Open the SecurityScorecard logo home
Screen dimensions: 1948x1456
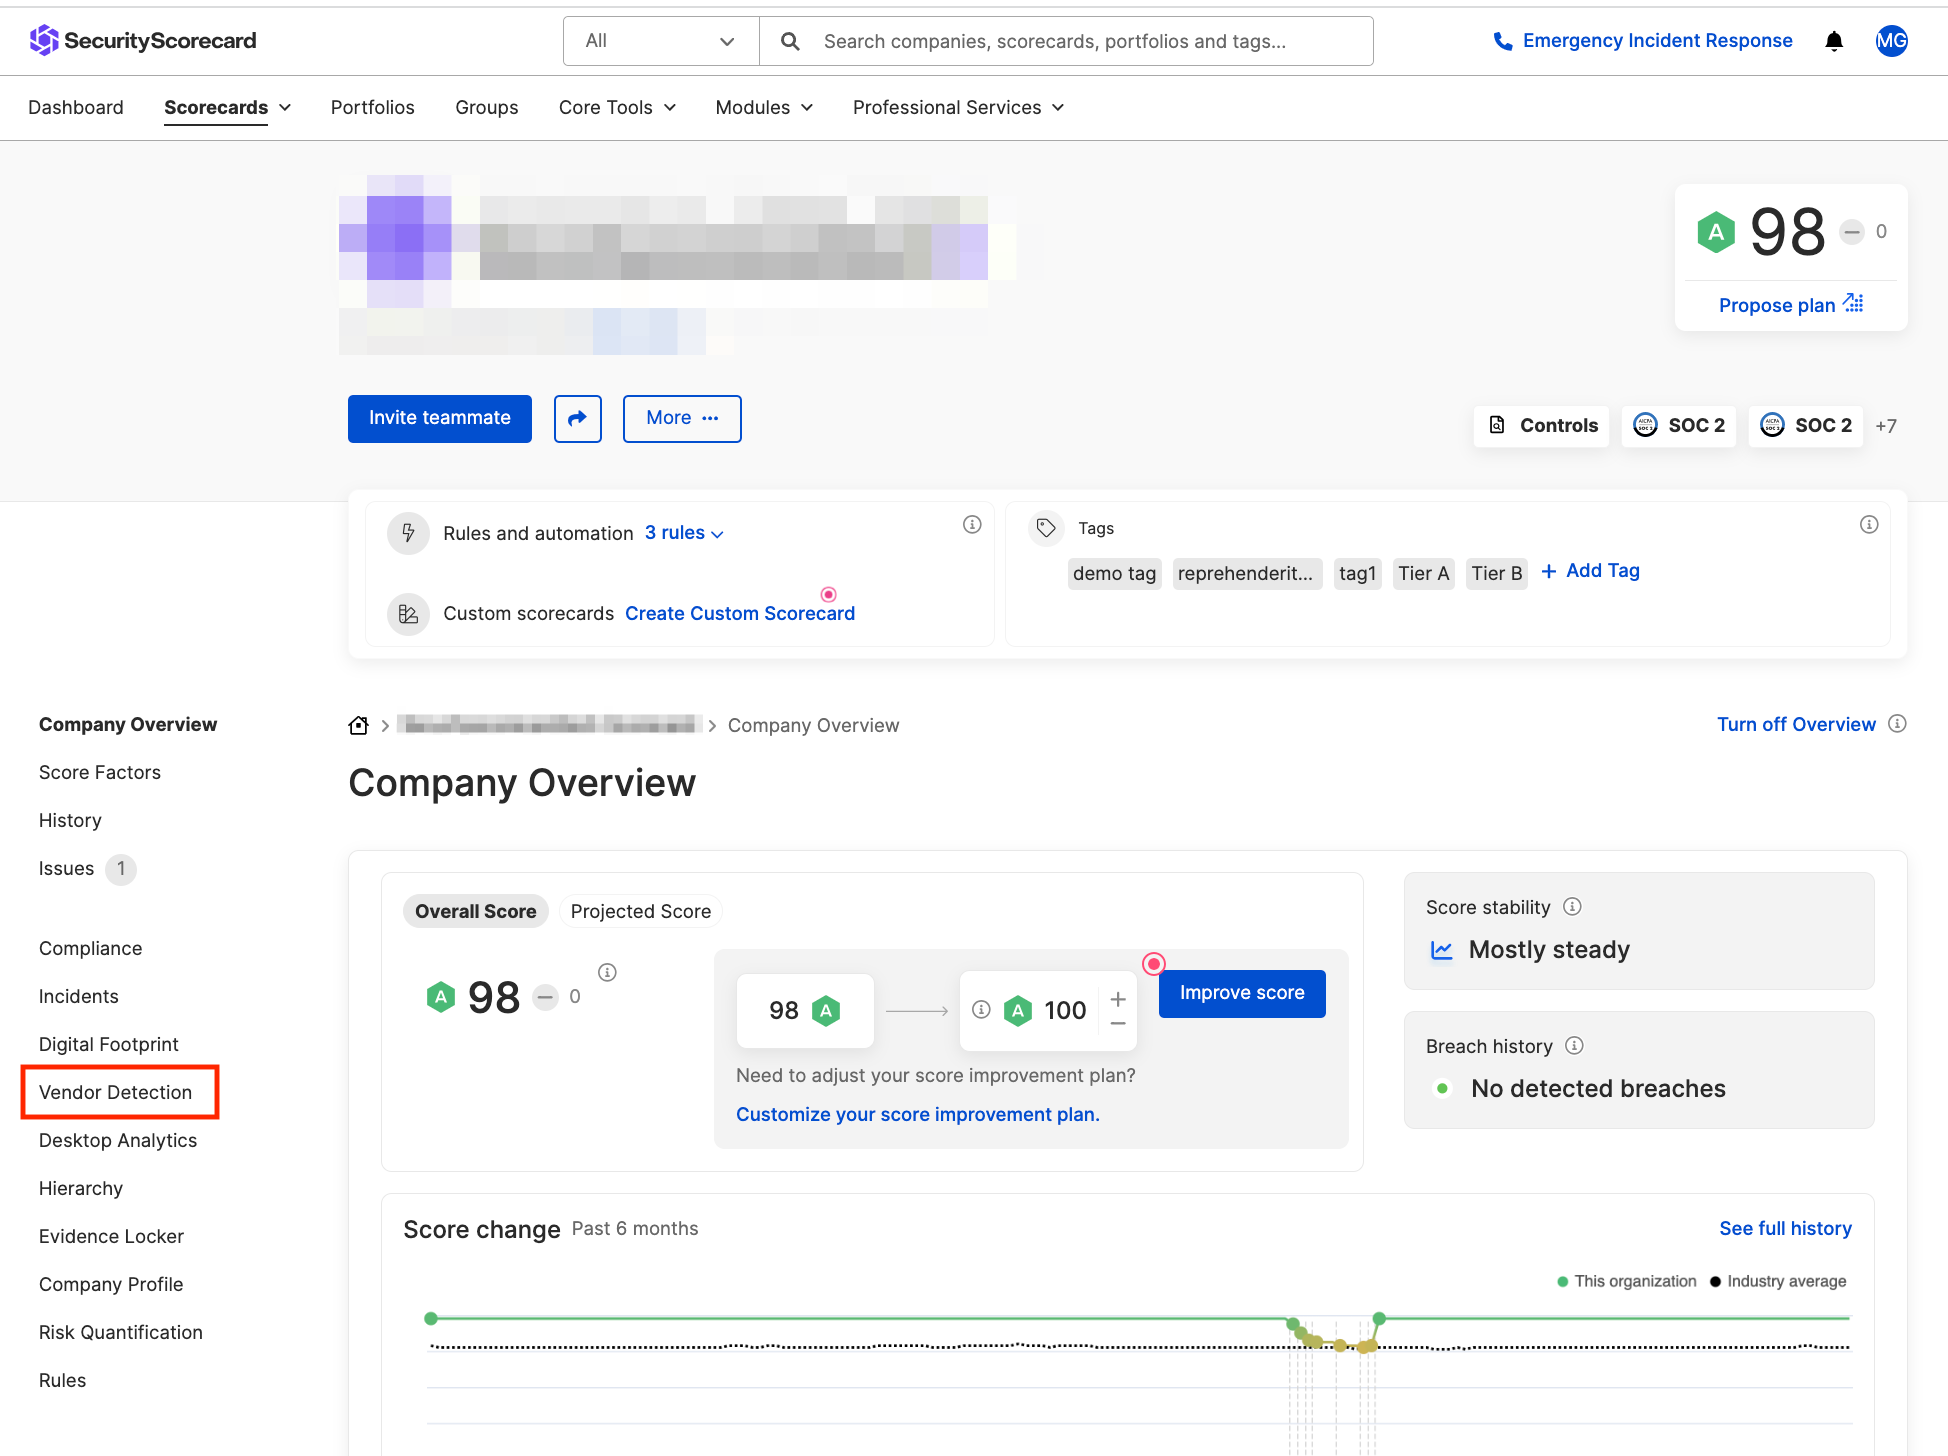(x=142, y=40)
